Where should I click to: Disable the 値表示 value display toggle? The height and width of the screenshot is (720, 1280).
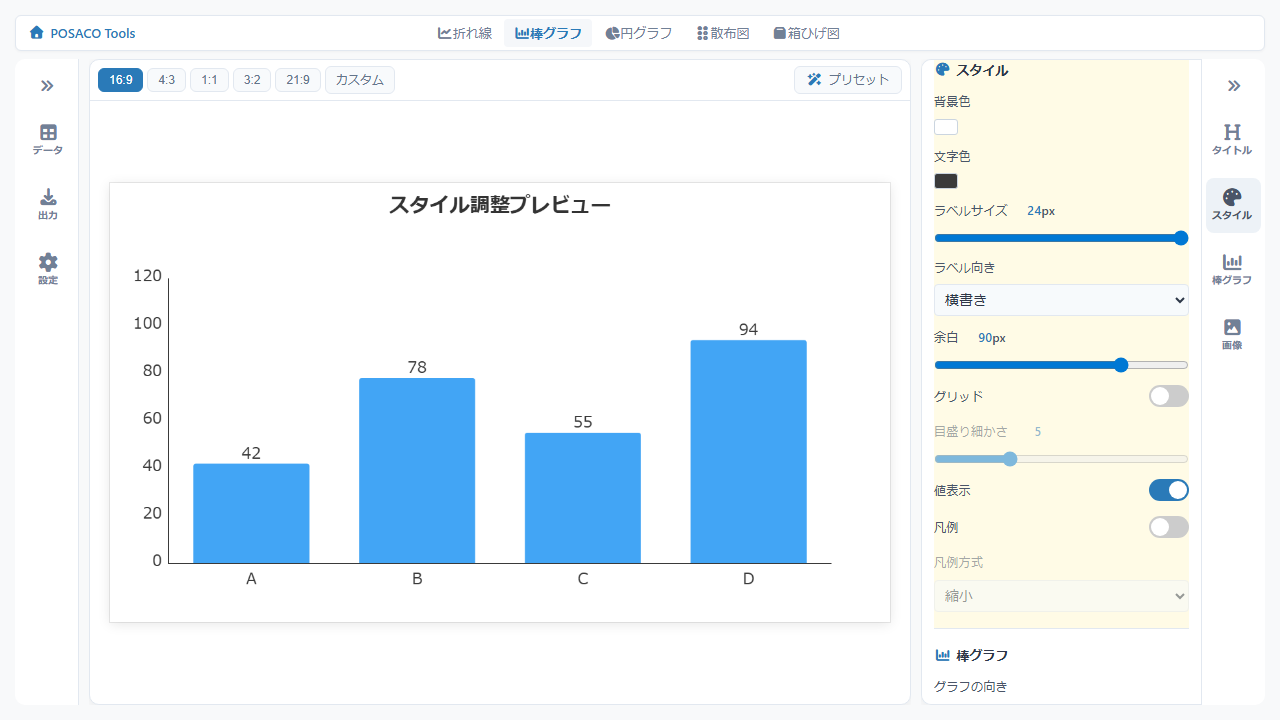[x=1168, y=490]
